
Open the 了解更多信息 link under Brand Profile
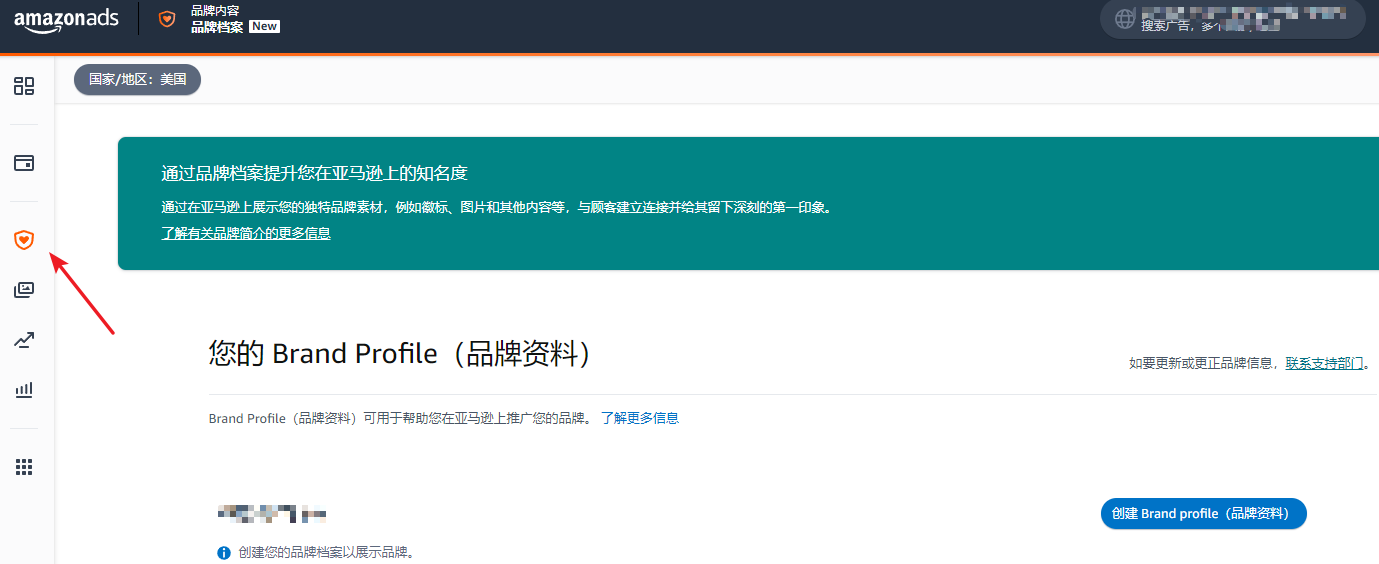point(640,418)
